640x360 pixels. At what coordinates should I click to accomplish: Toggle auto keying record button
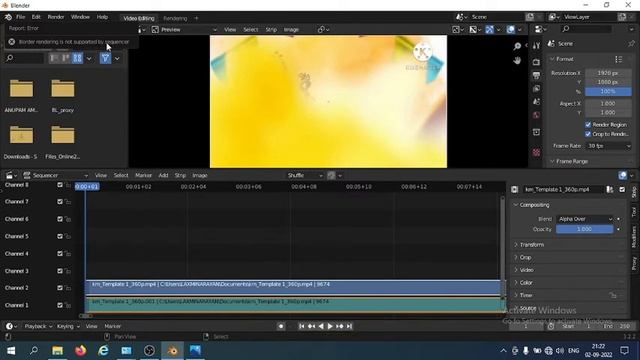pos(281,326)
